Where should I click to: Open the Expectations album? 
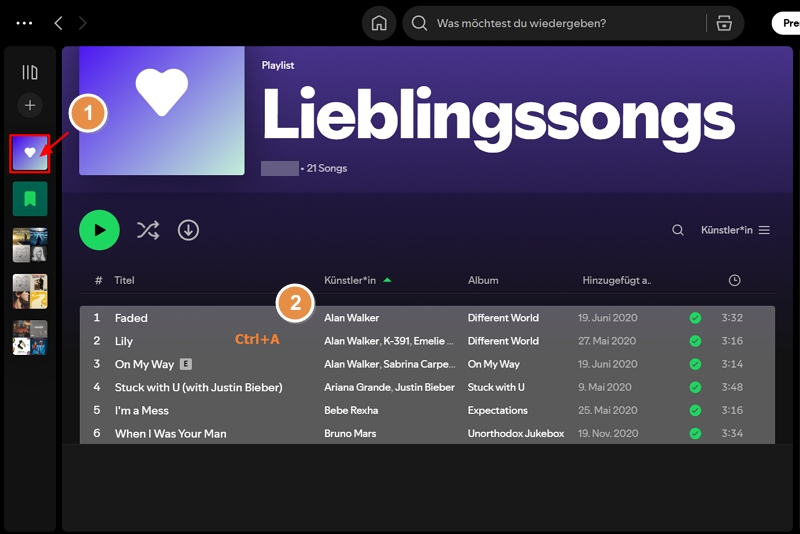click(x=497, y=410)
